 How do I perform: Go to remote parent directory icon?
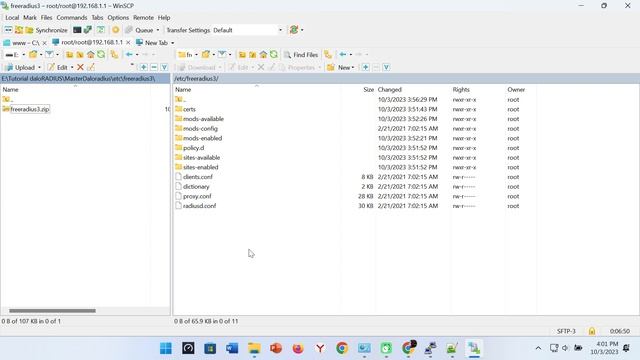click(242, 55)
